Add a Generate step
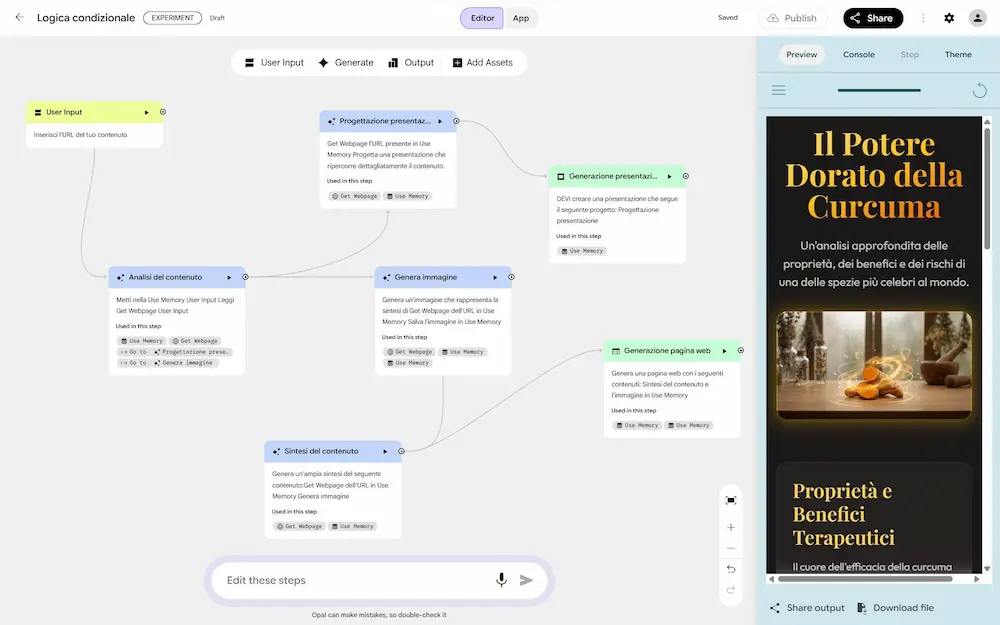Screen dimensions: 1000x625 coord(346,62)
